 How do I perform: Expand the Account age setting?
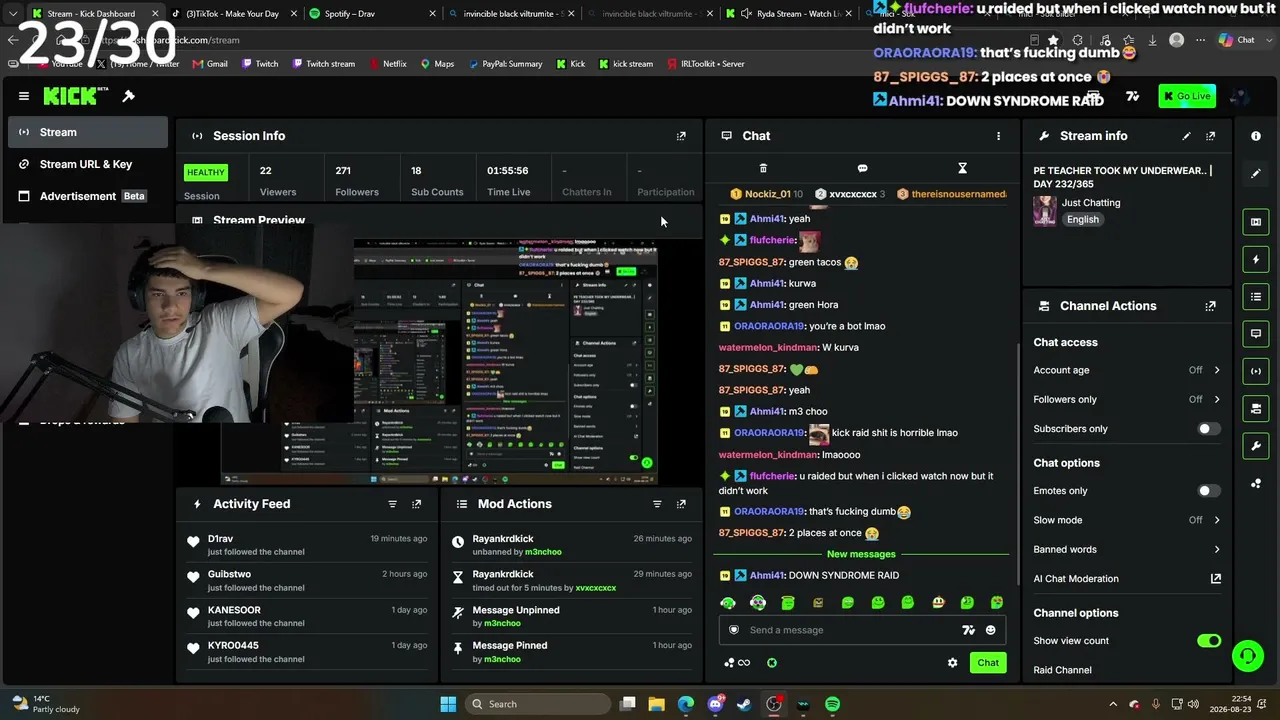pos(1127,370)
